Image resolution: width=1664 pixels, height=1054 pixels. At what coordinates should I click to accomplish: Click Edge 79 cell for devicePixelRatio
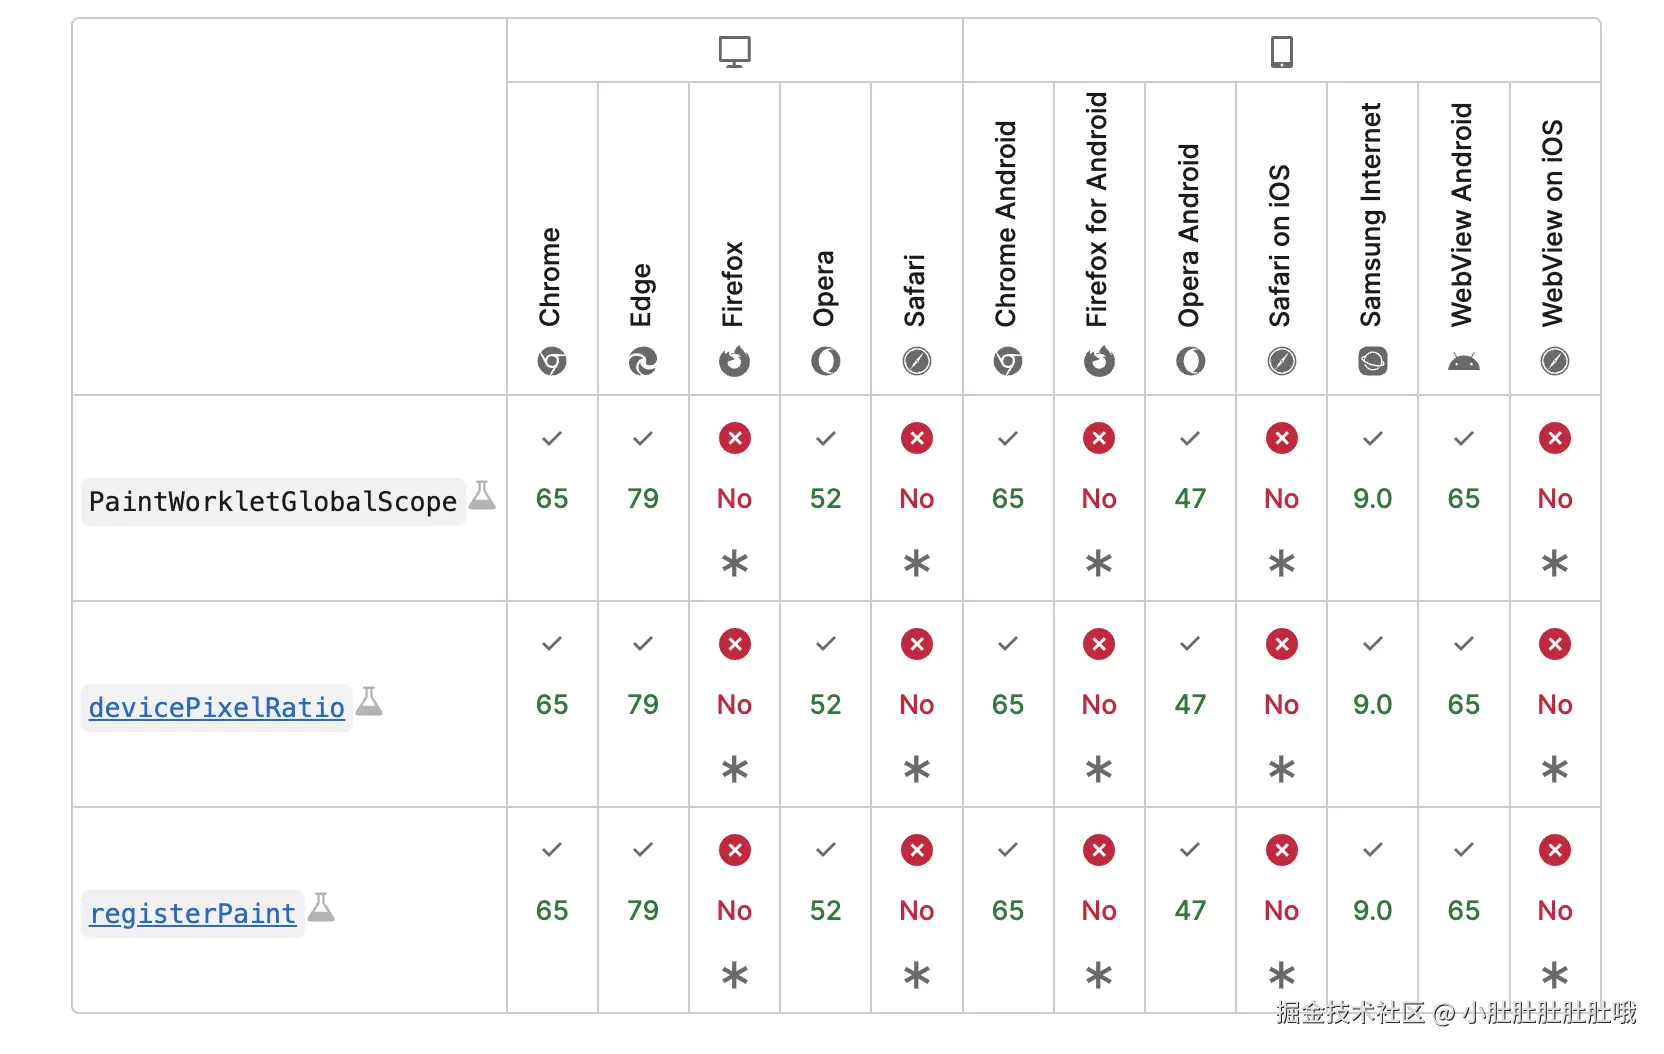(643, 704)
